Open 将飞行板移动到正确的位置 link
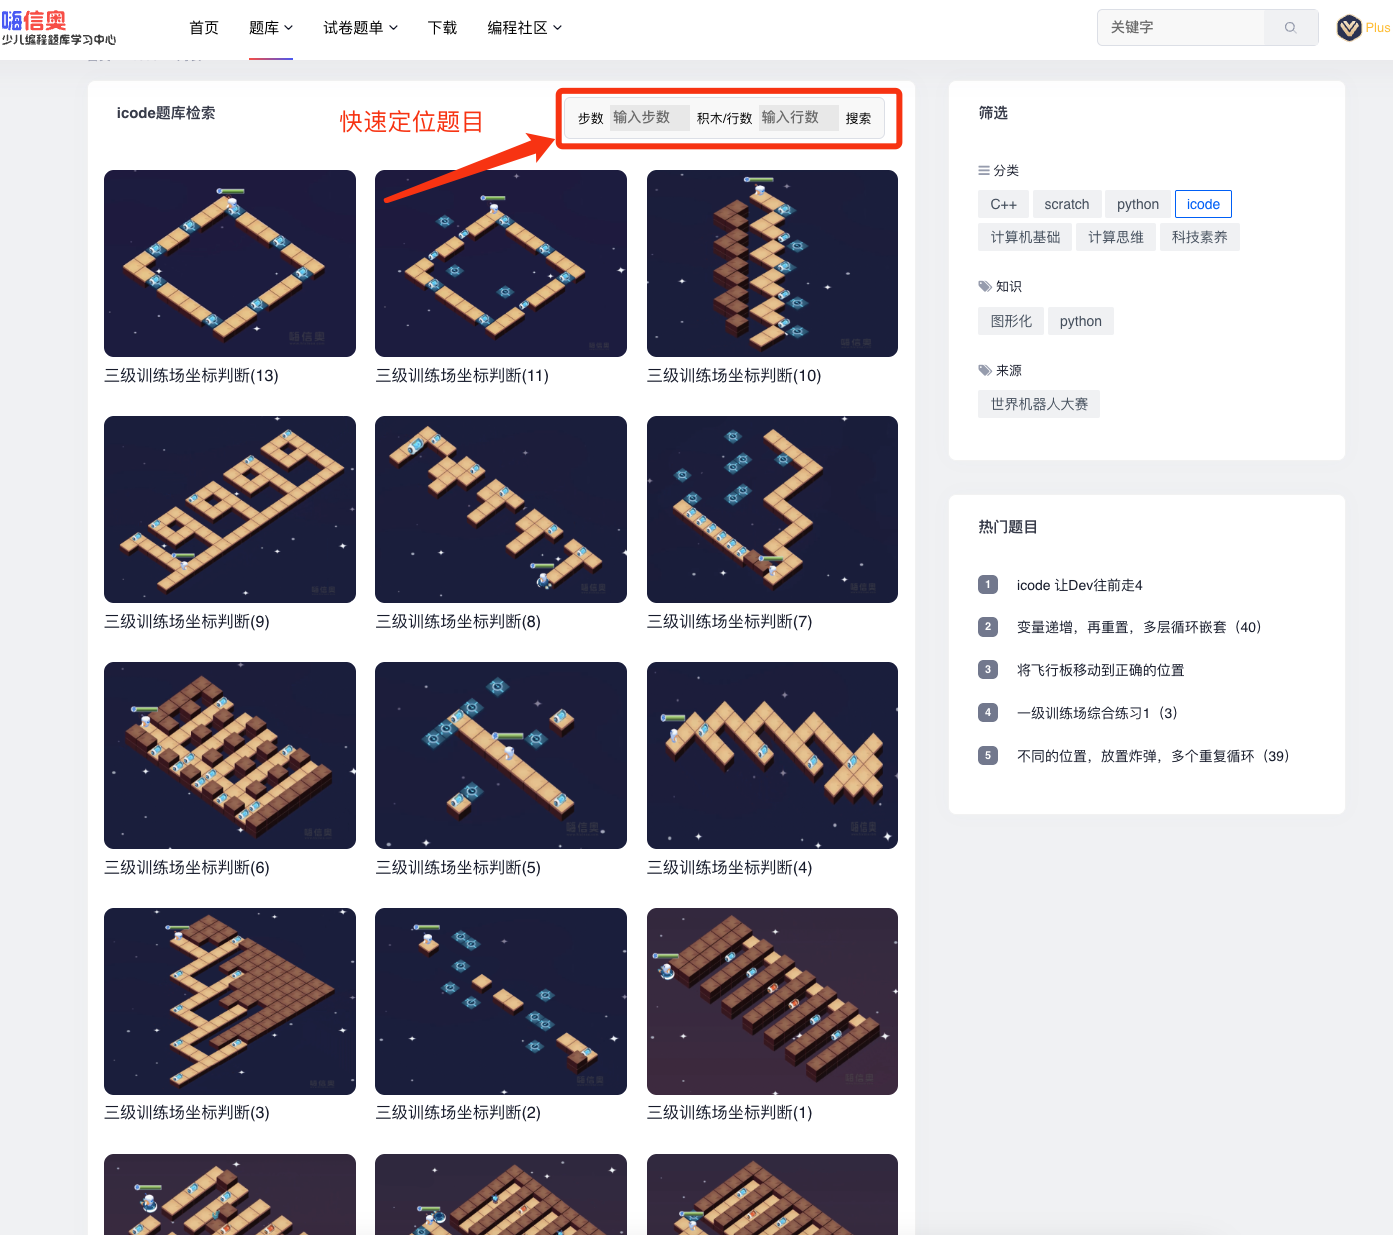Viewport: 1393px width, 1235px height. pyautogui.click(x=1100, y=670)
